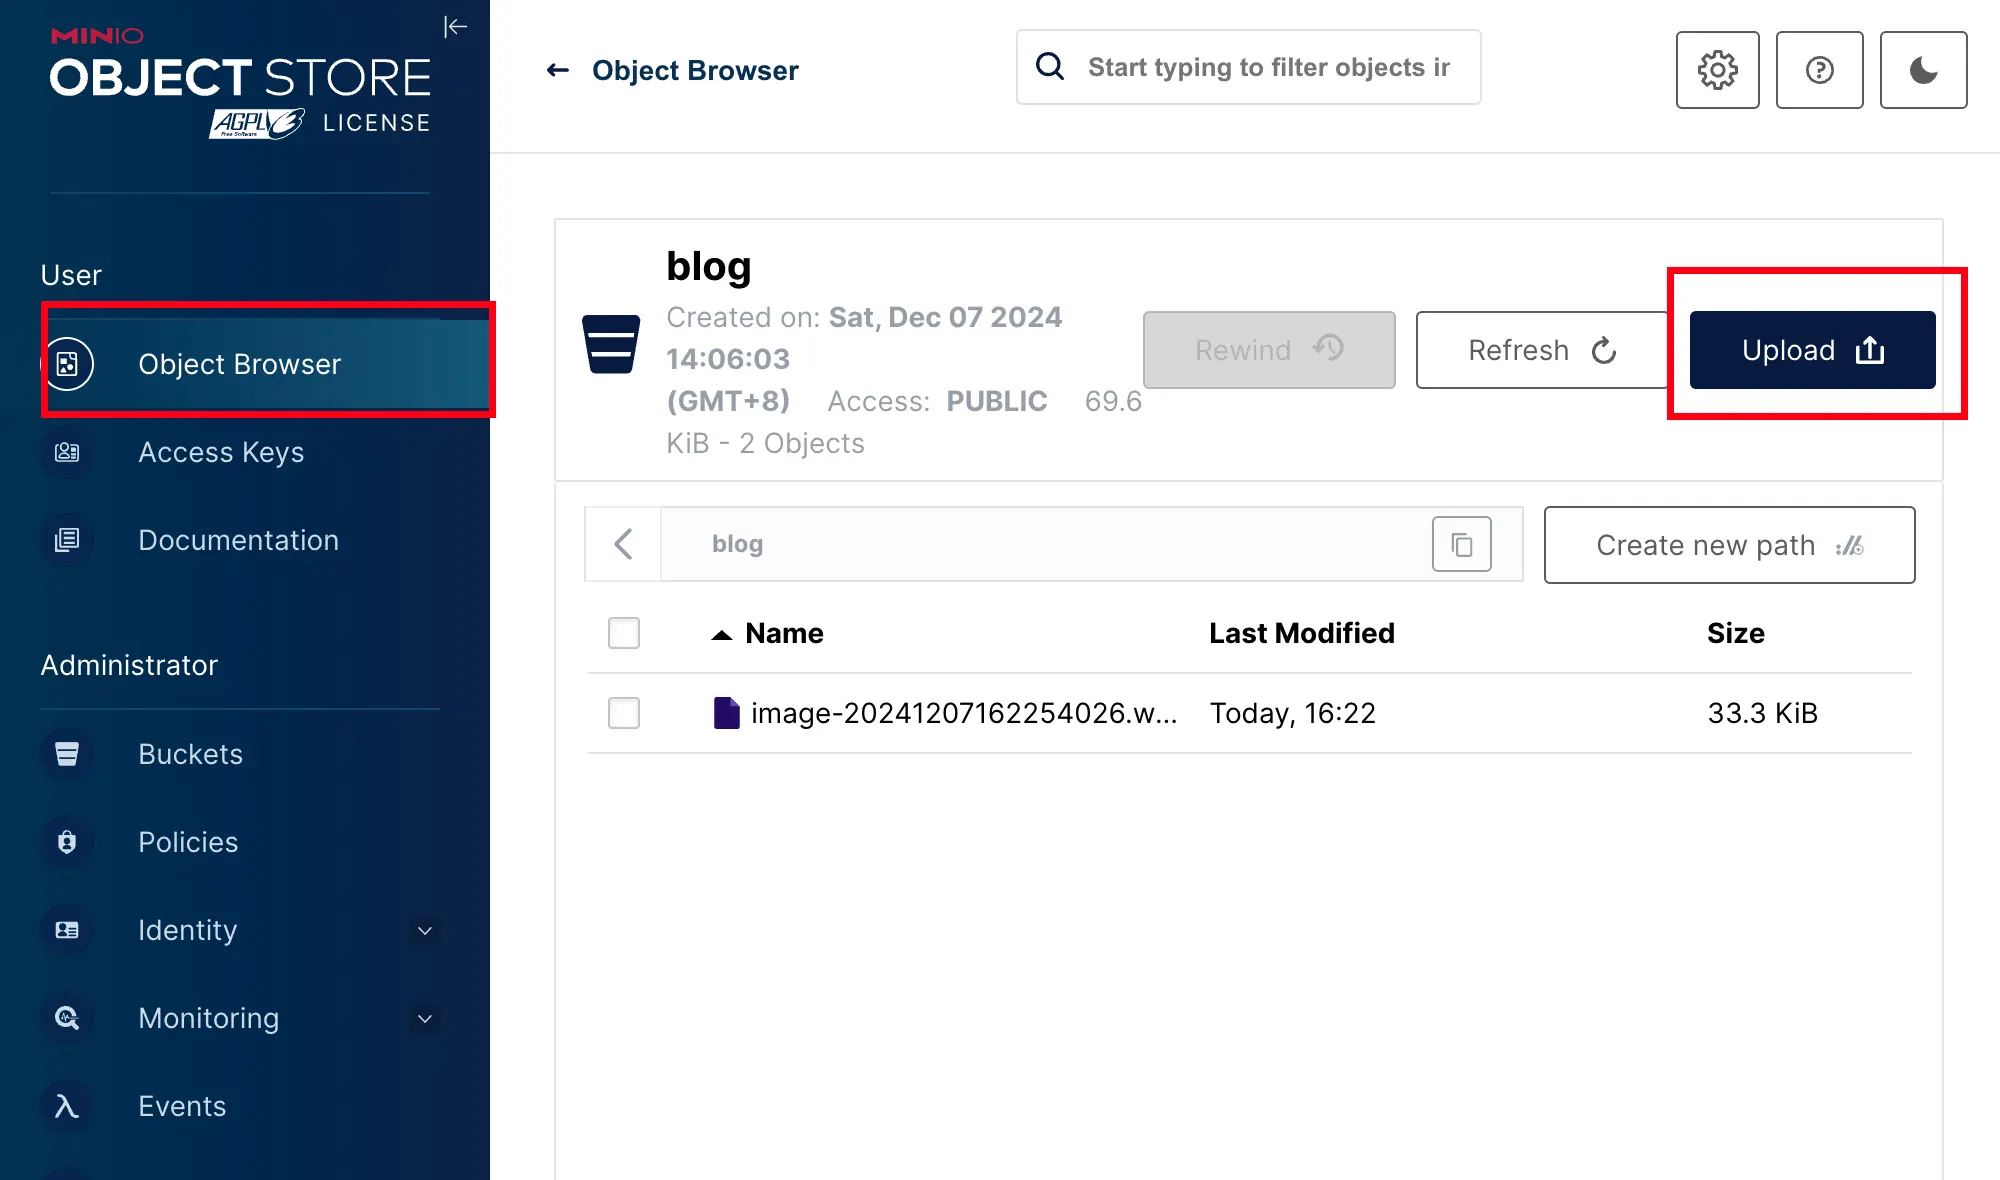Open settings gear icon
Image resolution: width=2000 pixels, height=1180 pixels.
coord(1717,70)
